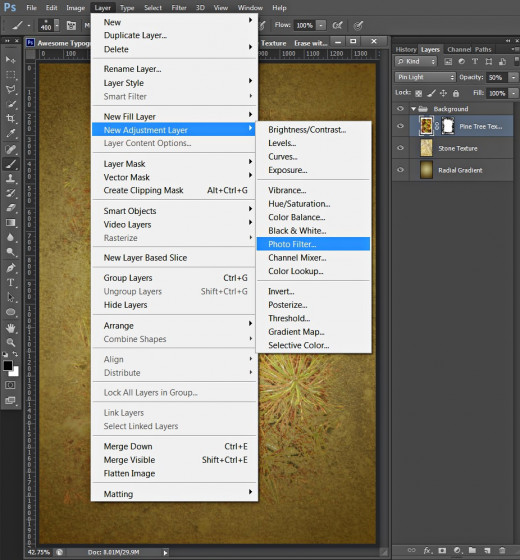Choose Gradient Map from submenu
The height and width of the screenshot is (560, 520).
tap(313, 332)
